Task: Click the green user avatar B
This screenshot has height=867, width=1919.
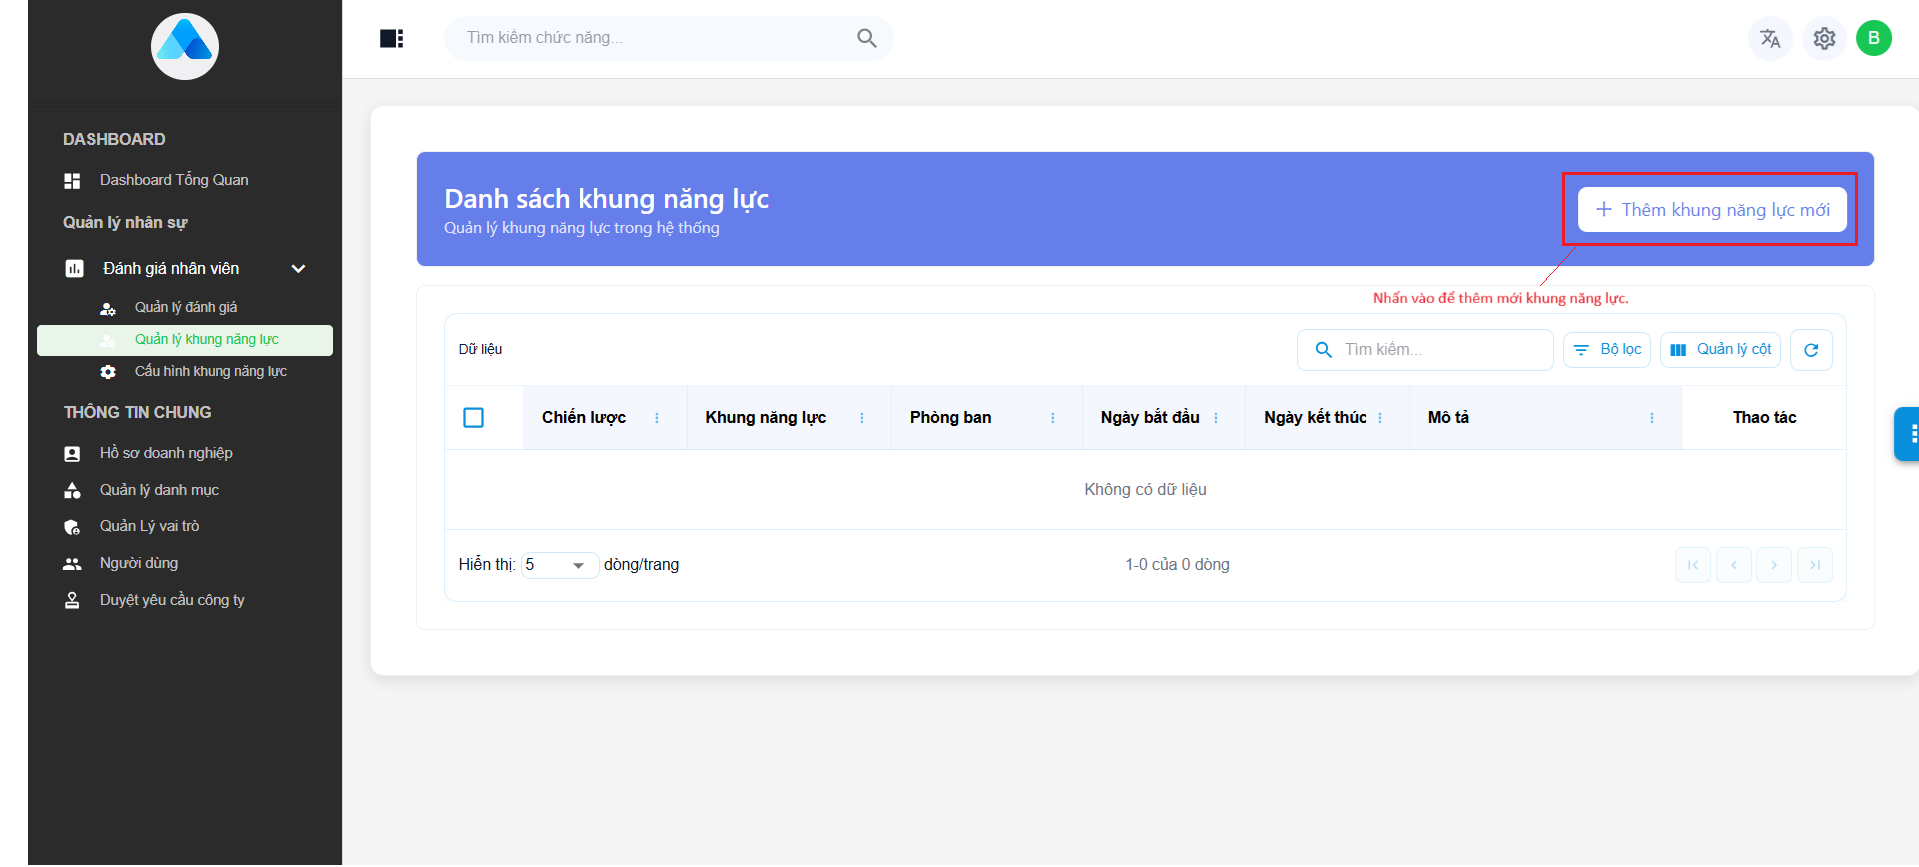Action: [x=1873, y=39]
